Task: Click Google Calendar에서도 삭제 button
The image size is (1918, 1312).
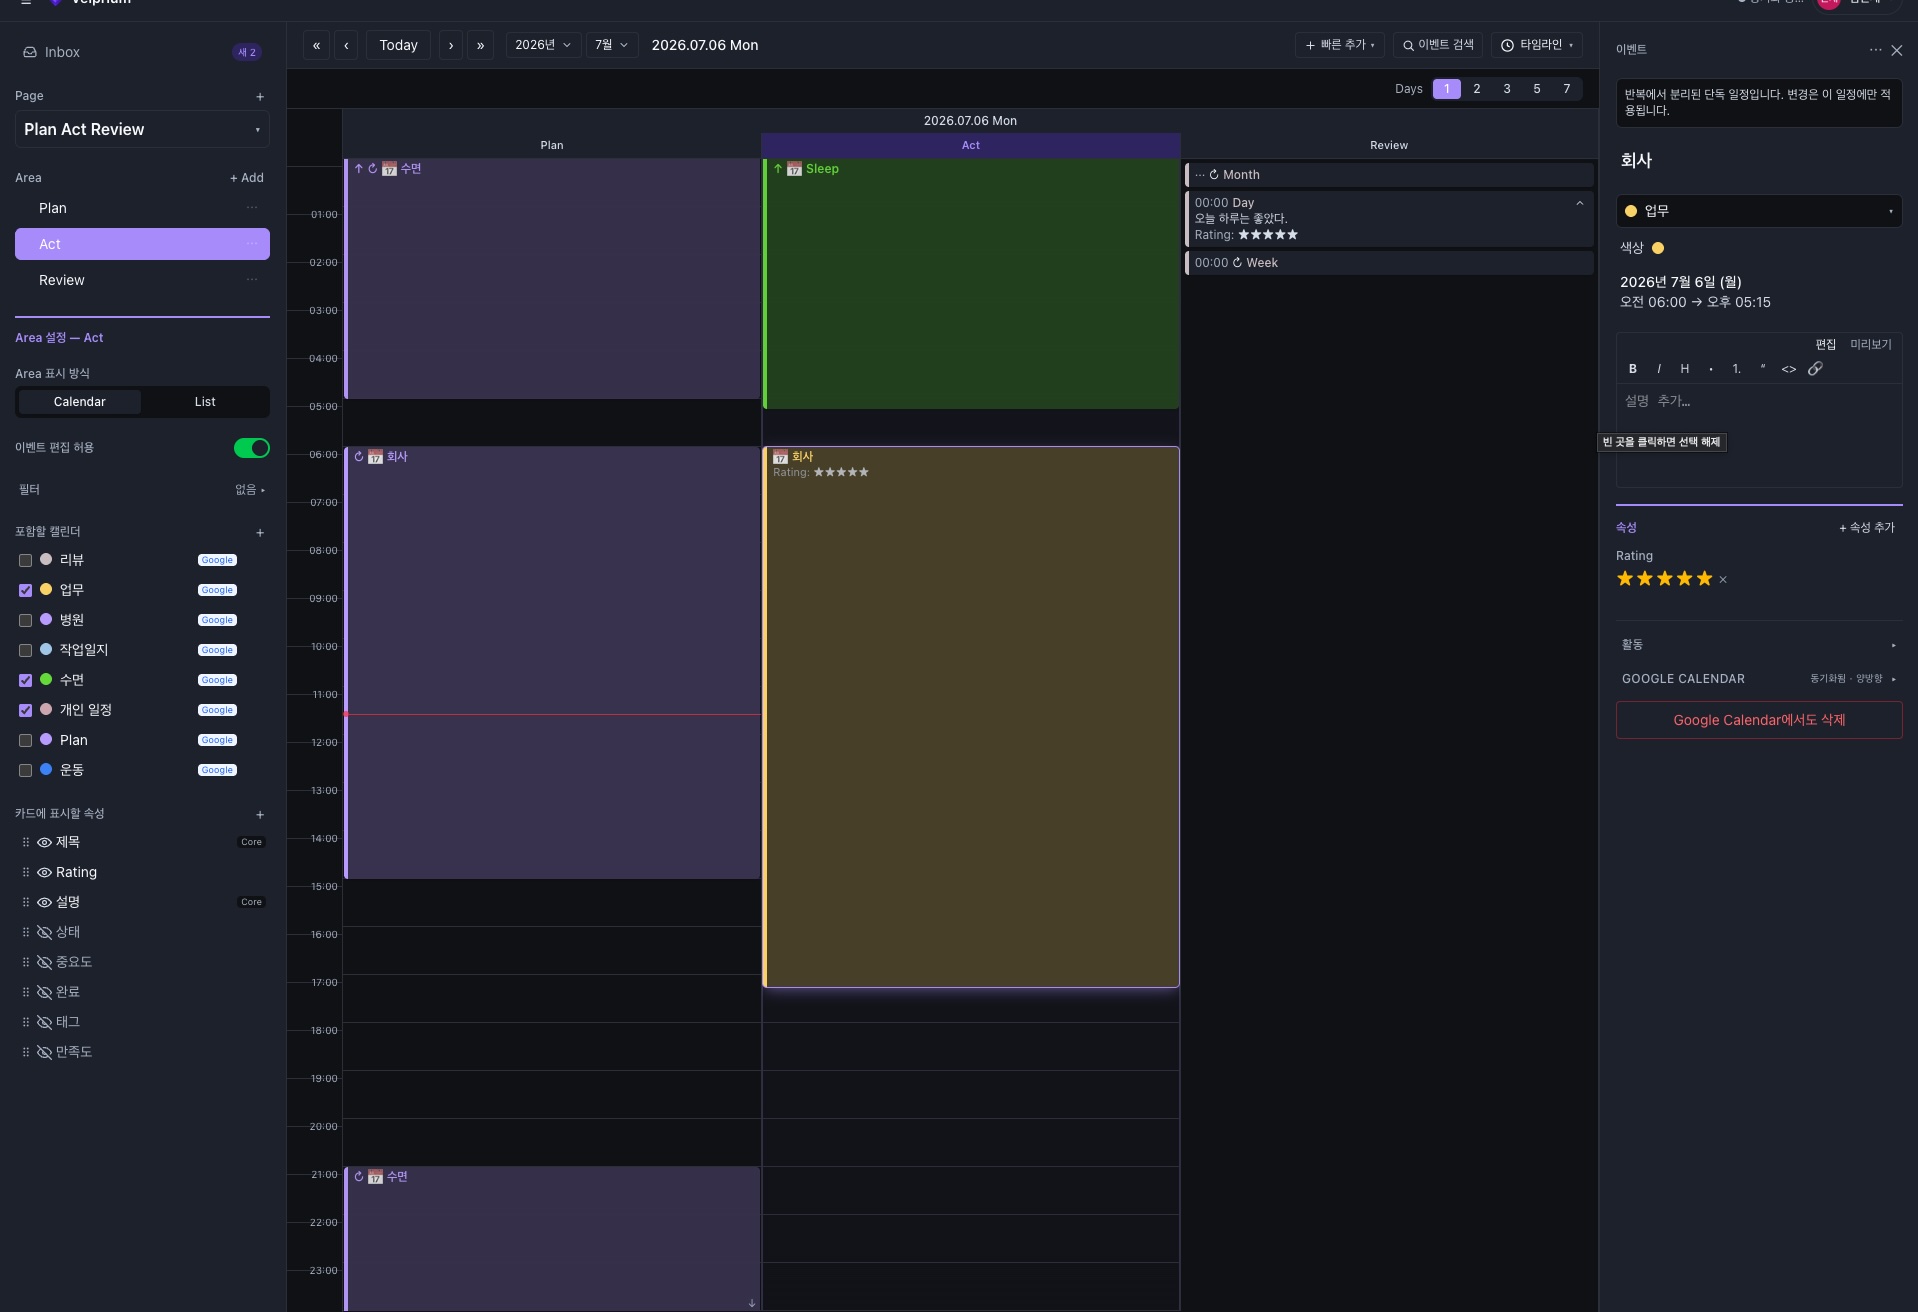Action: pyautogui.click(x=1758, y=720)
